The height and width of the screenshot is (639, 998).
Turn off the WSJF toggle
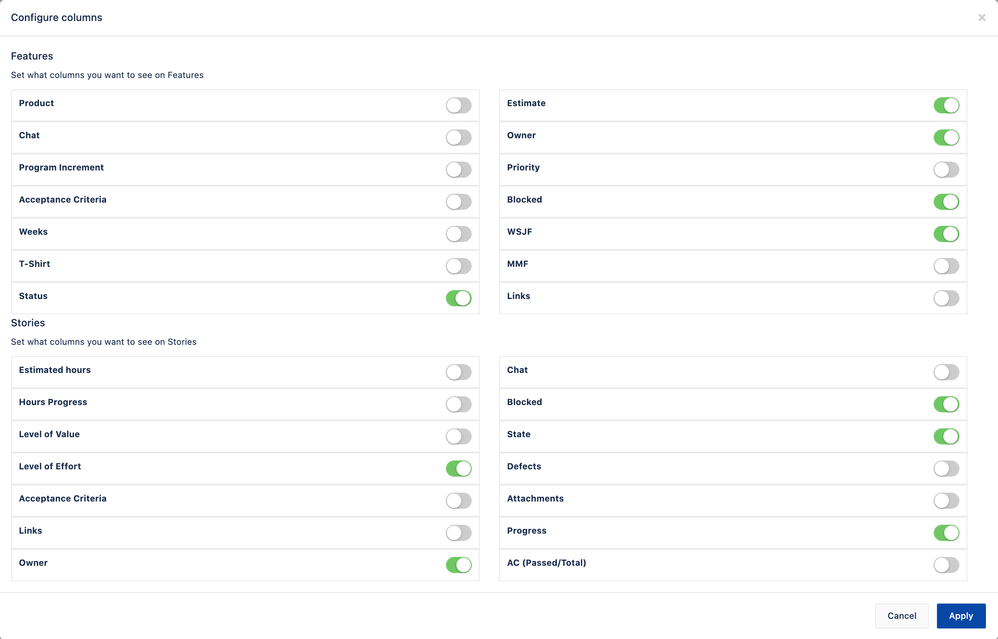(x=946, y=233)
